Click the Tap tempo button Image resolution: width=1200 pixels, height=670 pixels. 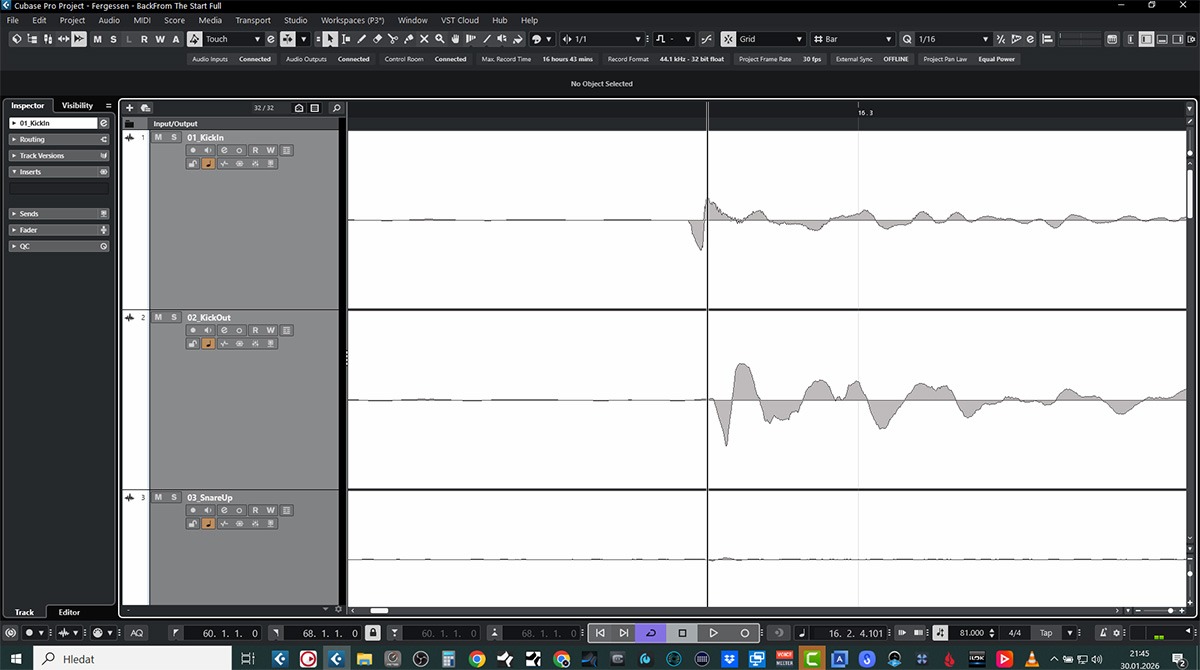1046,633
